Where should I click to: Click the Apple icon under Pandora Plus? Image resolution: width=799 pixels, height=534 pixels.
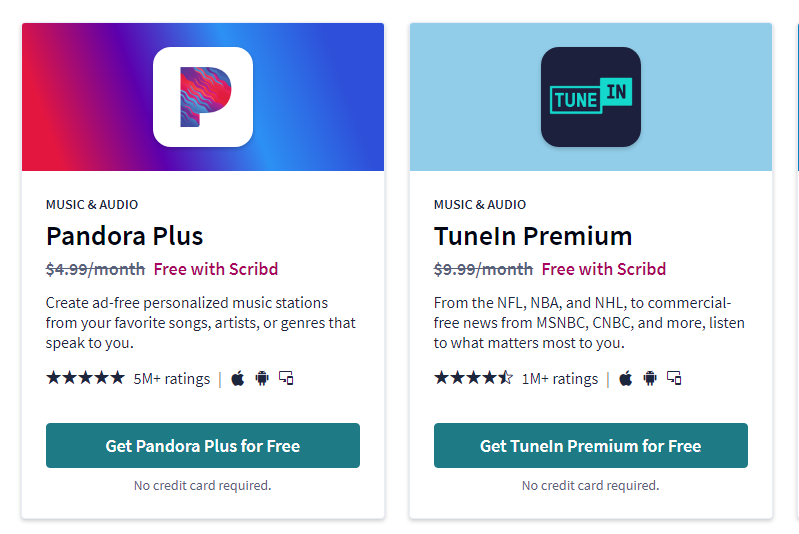(x=238, y=378)
